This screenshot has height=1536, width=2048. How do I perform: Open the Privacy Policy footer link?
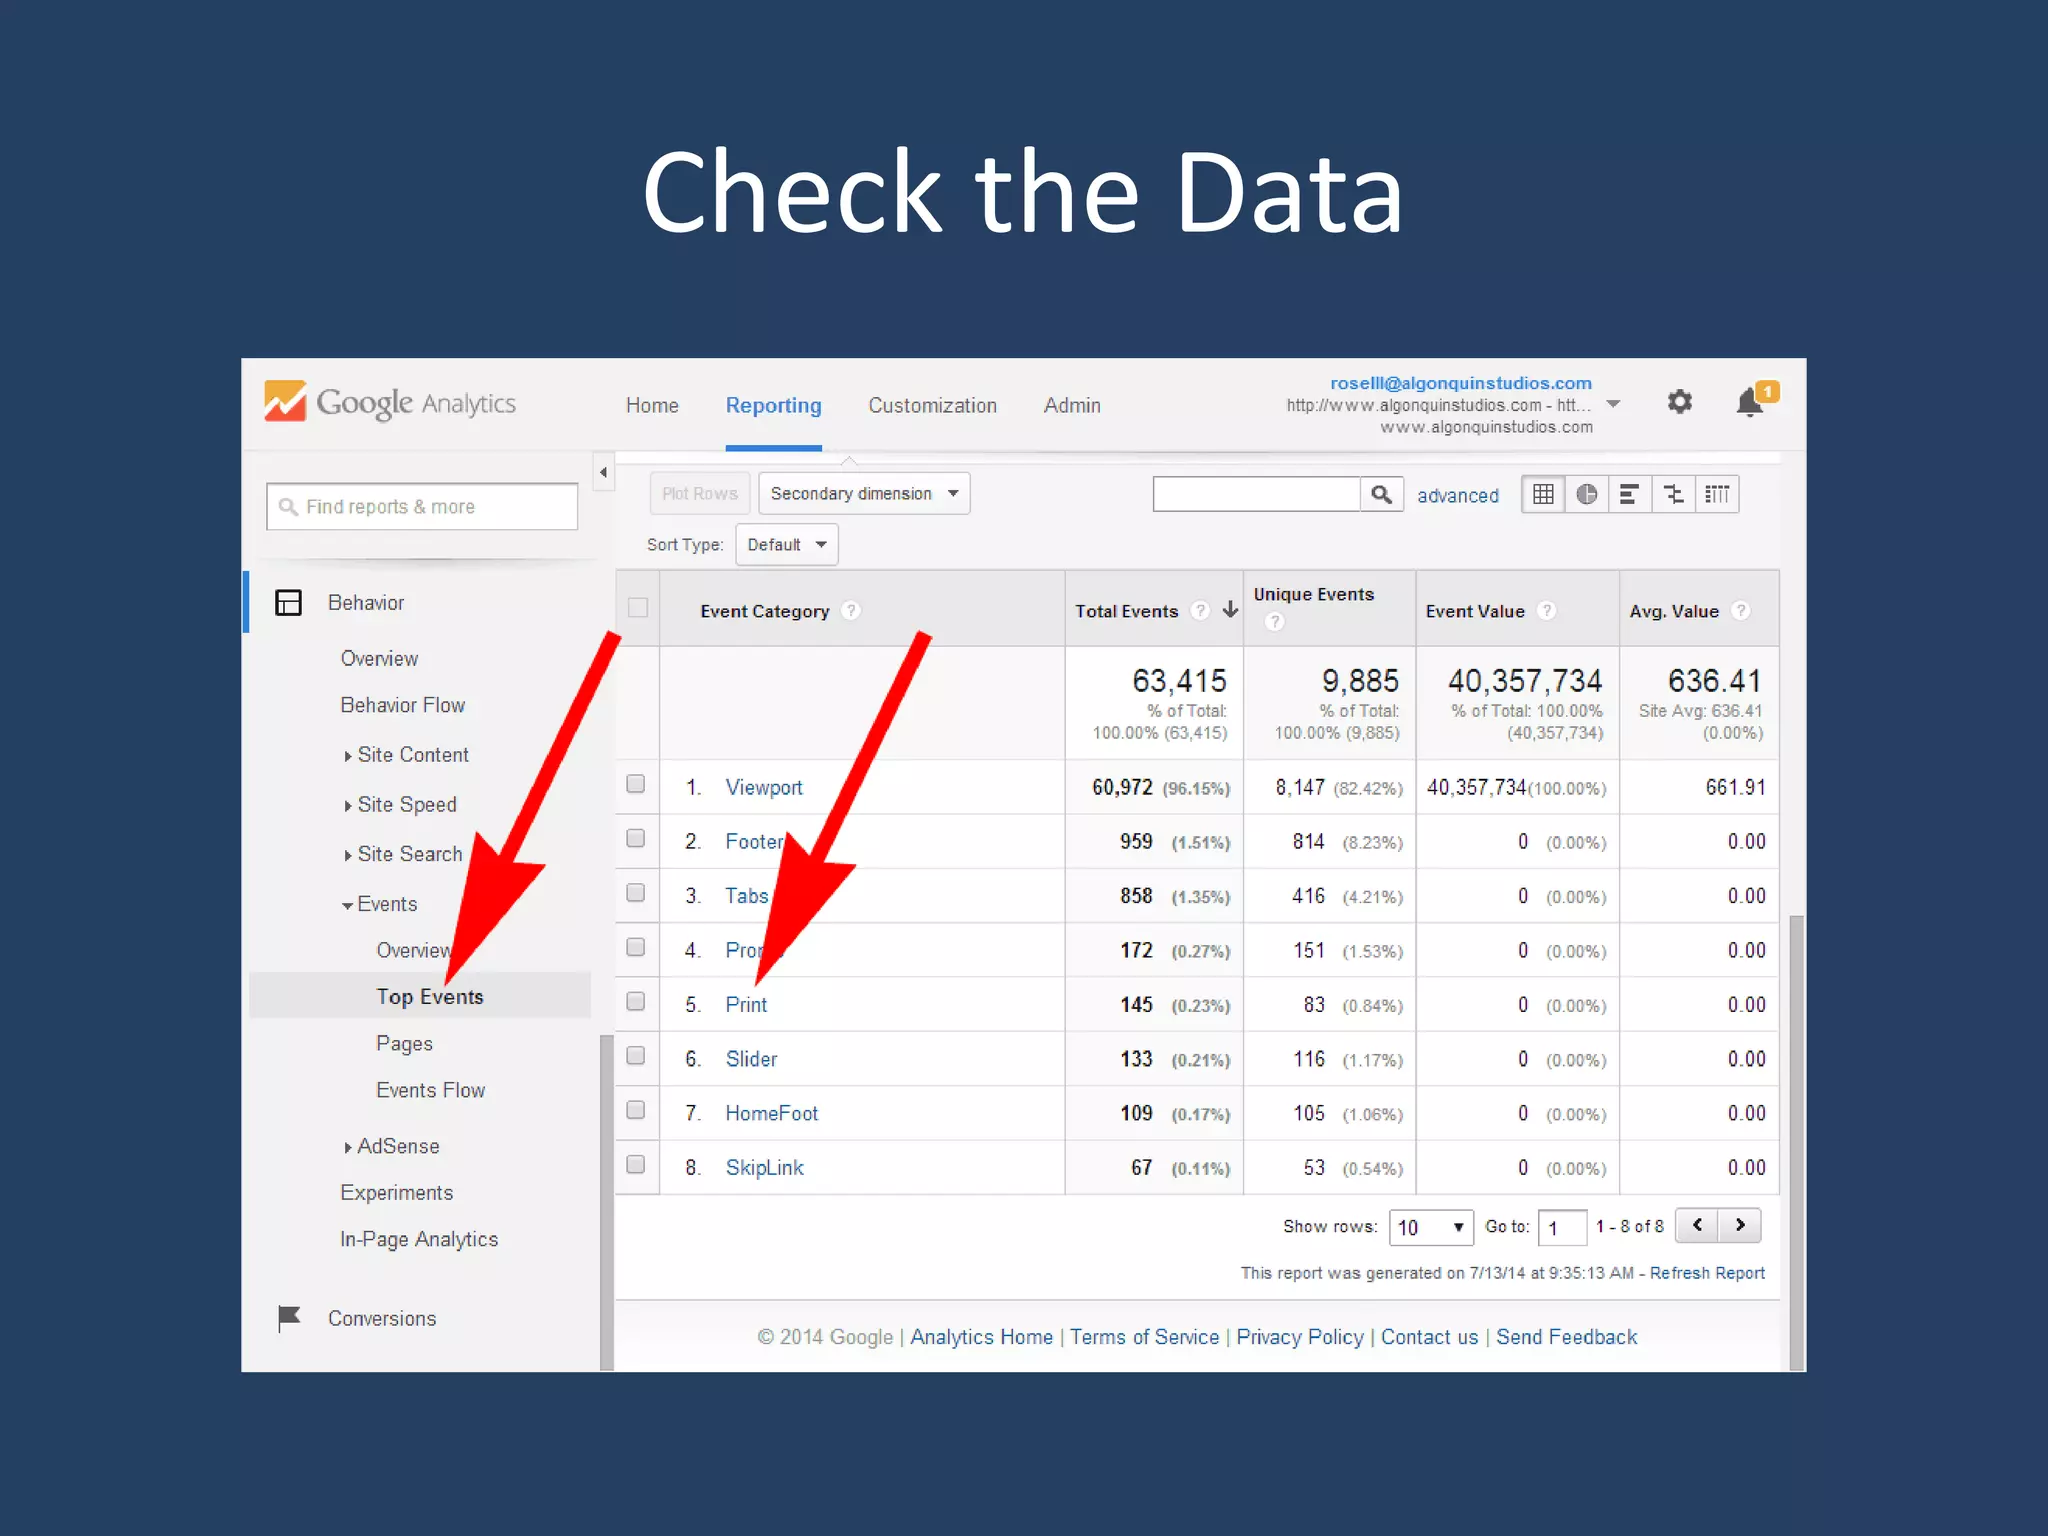point(1300,1337)
